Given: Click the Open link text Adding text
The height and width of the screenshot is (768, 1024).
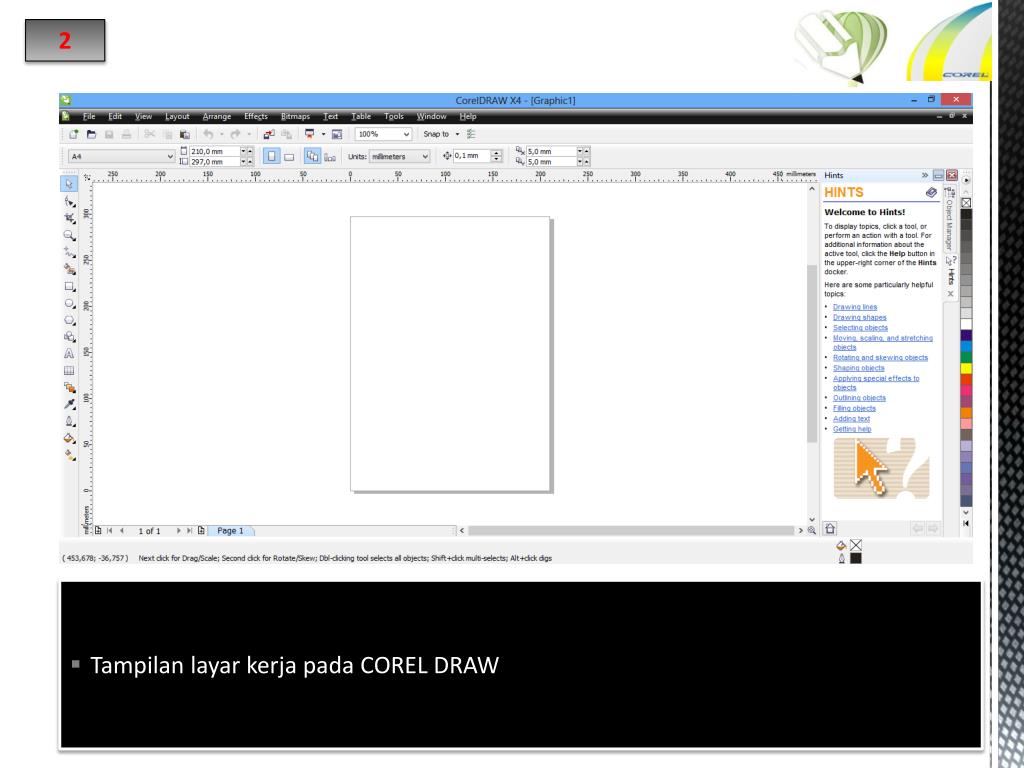Looking at the screenshot, I should click(851, 419).
